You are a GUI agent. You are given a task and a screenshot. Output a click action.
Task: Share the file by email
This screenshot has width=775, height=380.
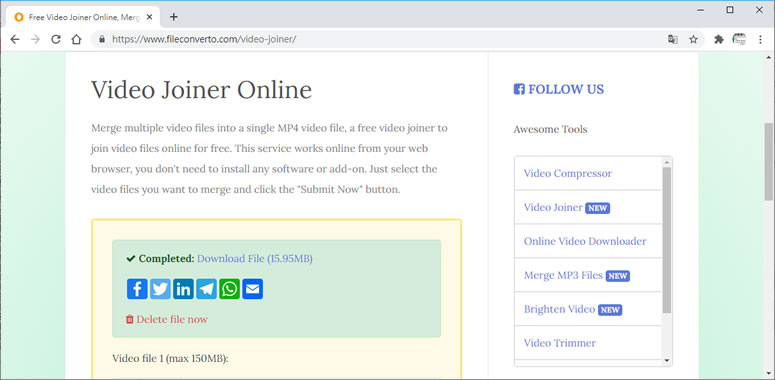tap(253, 289)
